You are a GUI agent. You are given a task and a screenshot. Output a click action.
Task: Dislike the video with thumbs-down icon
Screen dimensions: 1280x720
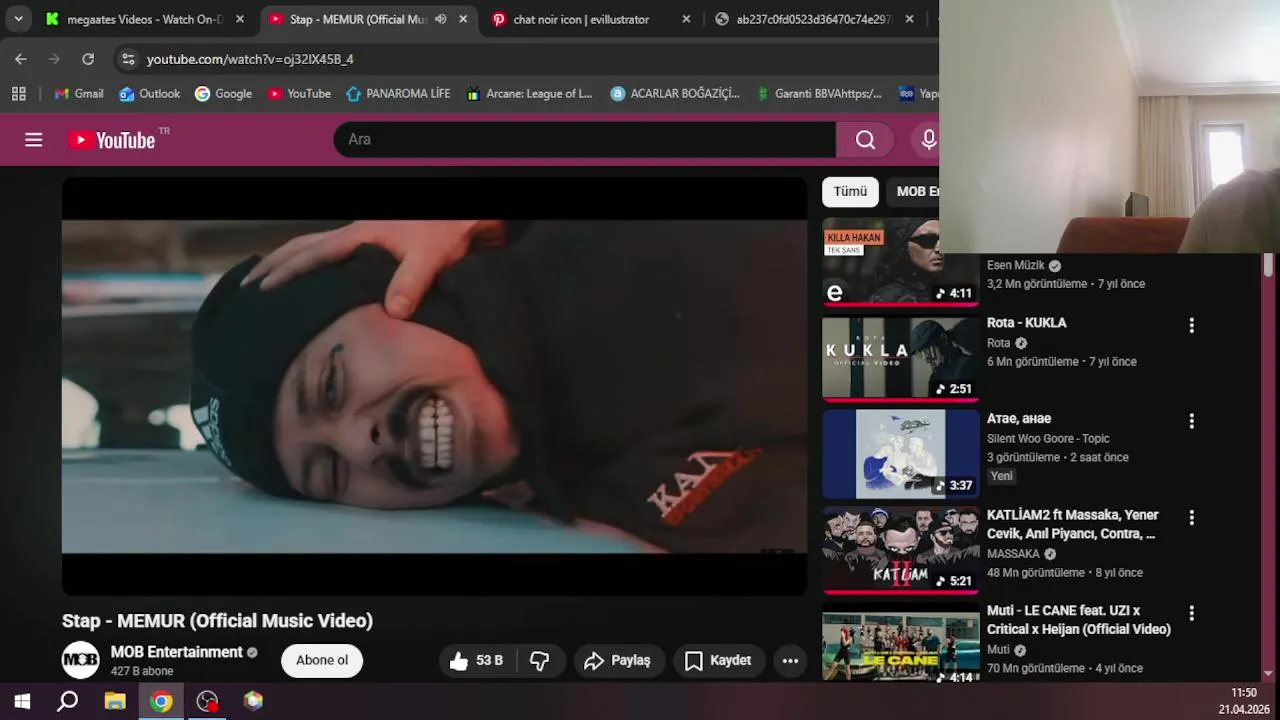tap(540, 660)
